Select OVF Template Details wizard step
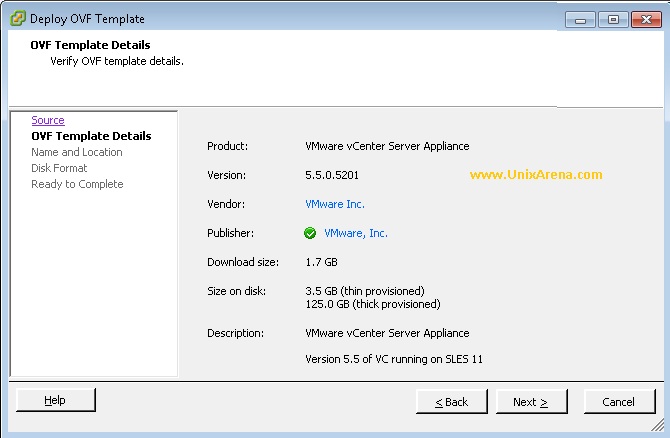Image resolution: width=670 pixels, height=438 pixels. (91, 136)
